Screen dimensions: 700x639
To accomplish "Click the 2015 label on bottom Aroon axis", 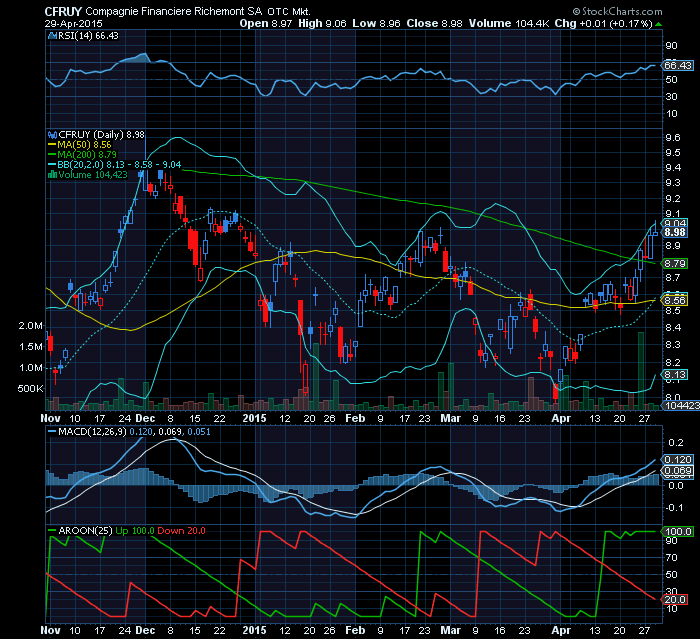I will 254,631.
